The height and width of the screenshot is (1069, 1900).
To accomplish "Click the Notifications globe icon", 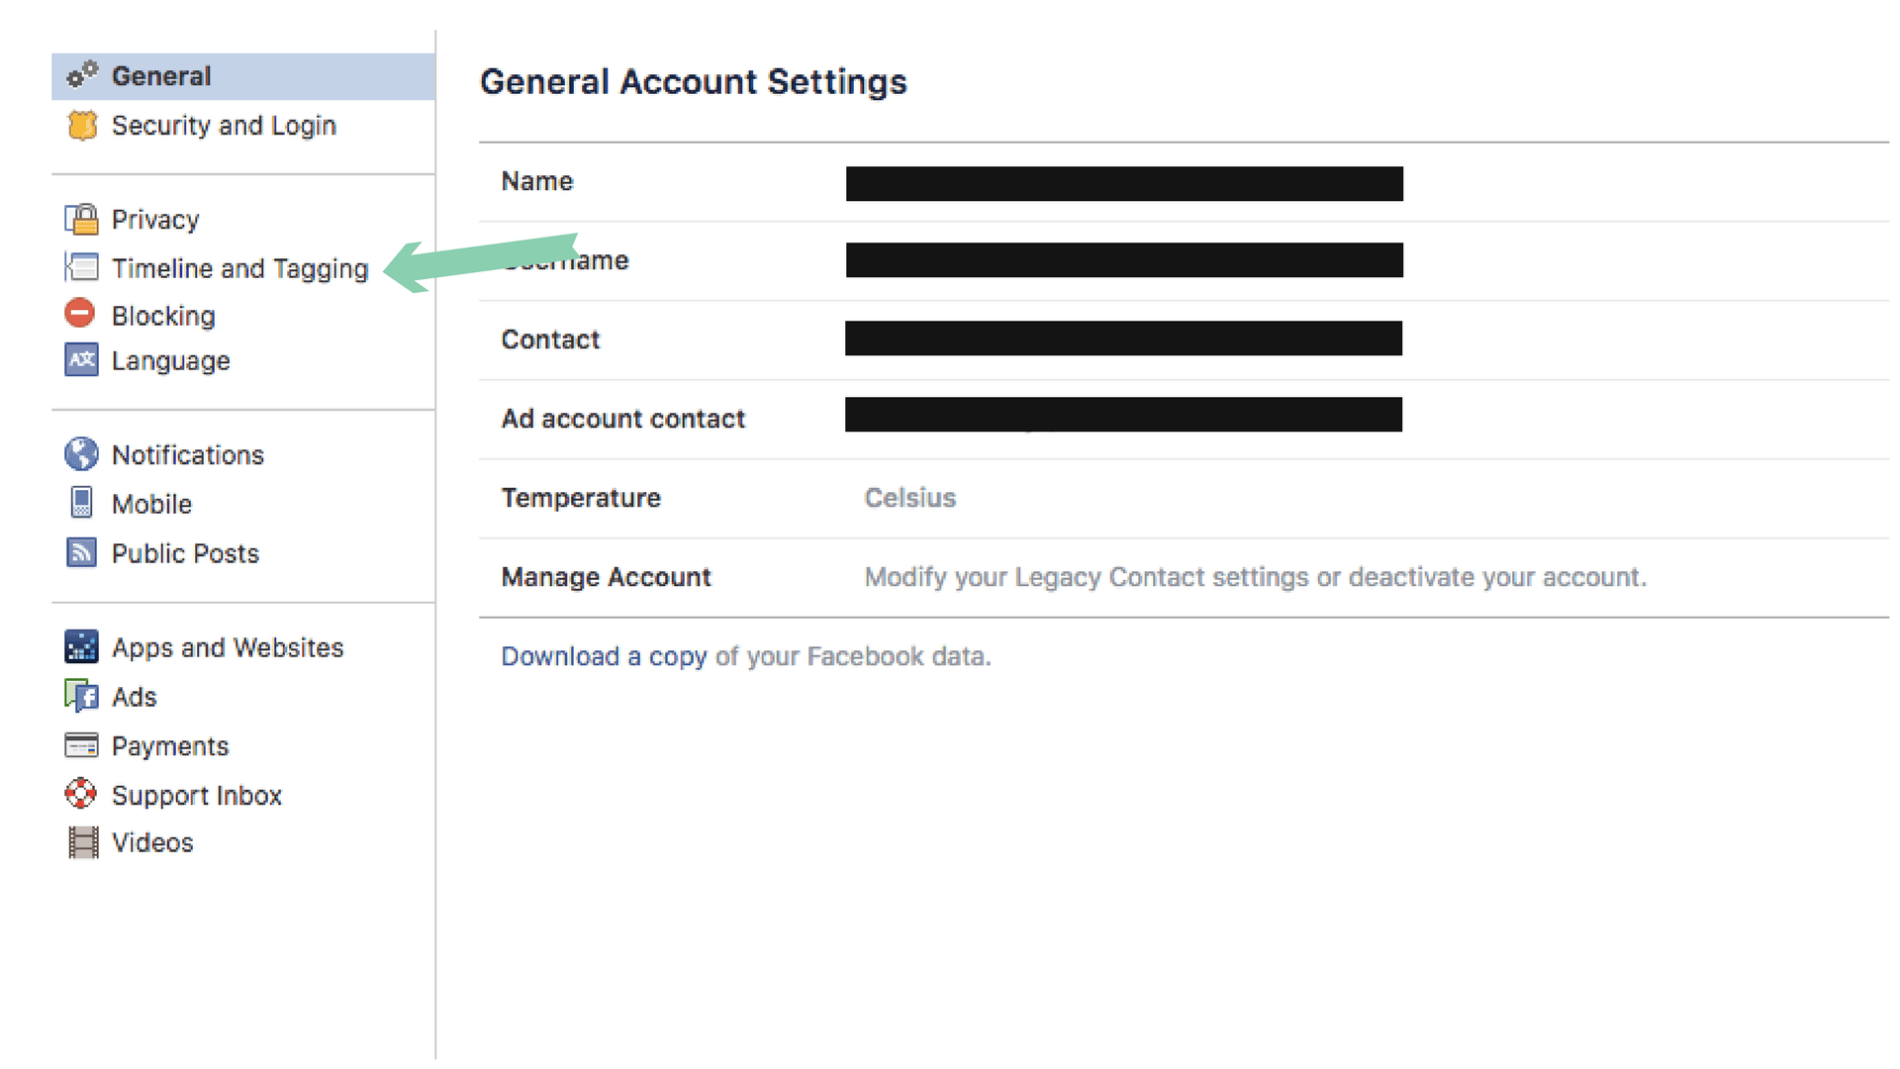I will (82, 454).
